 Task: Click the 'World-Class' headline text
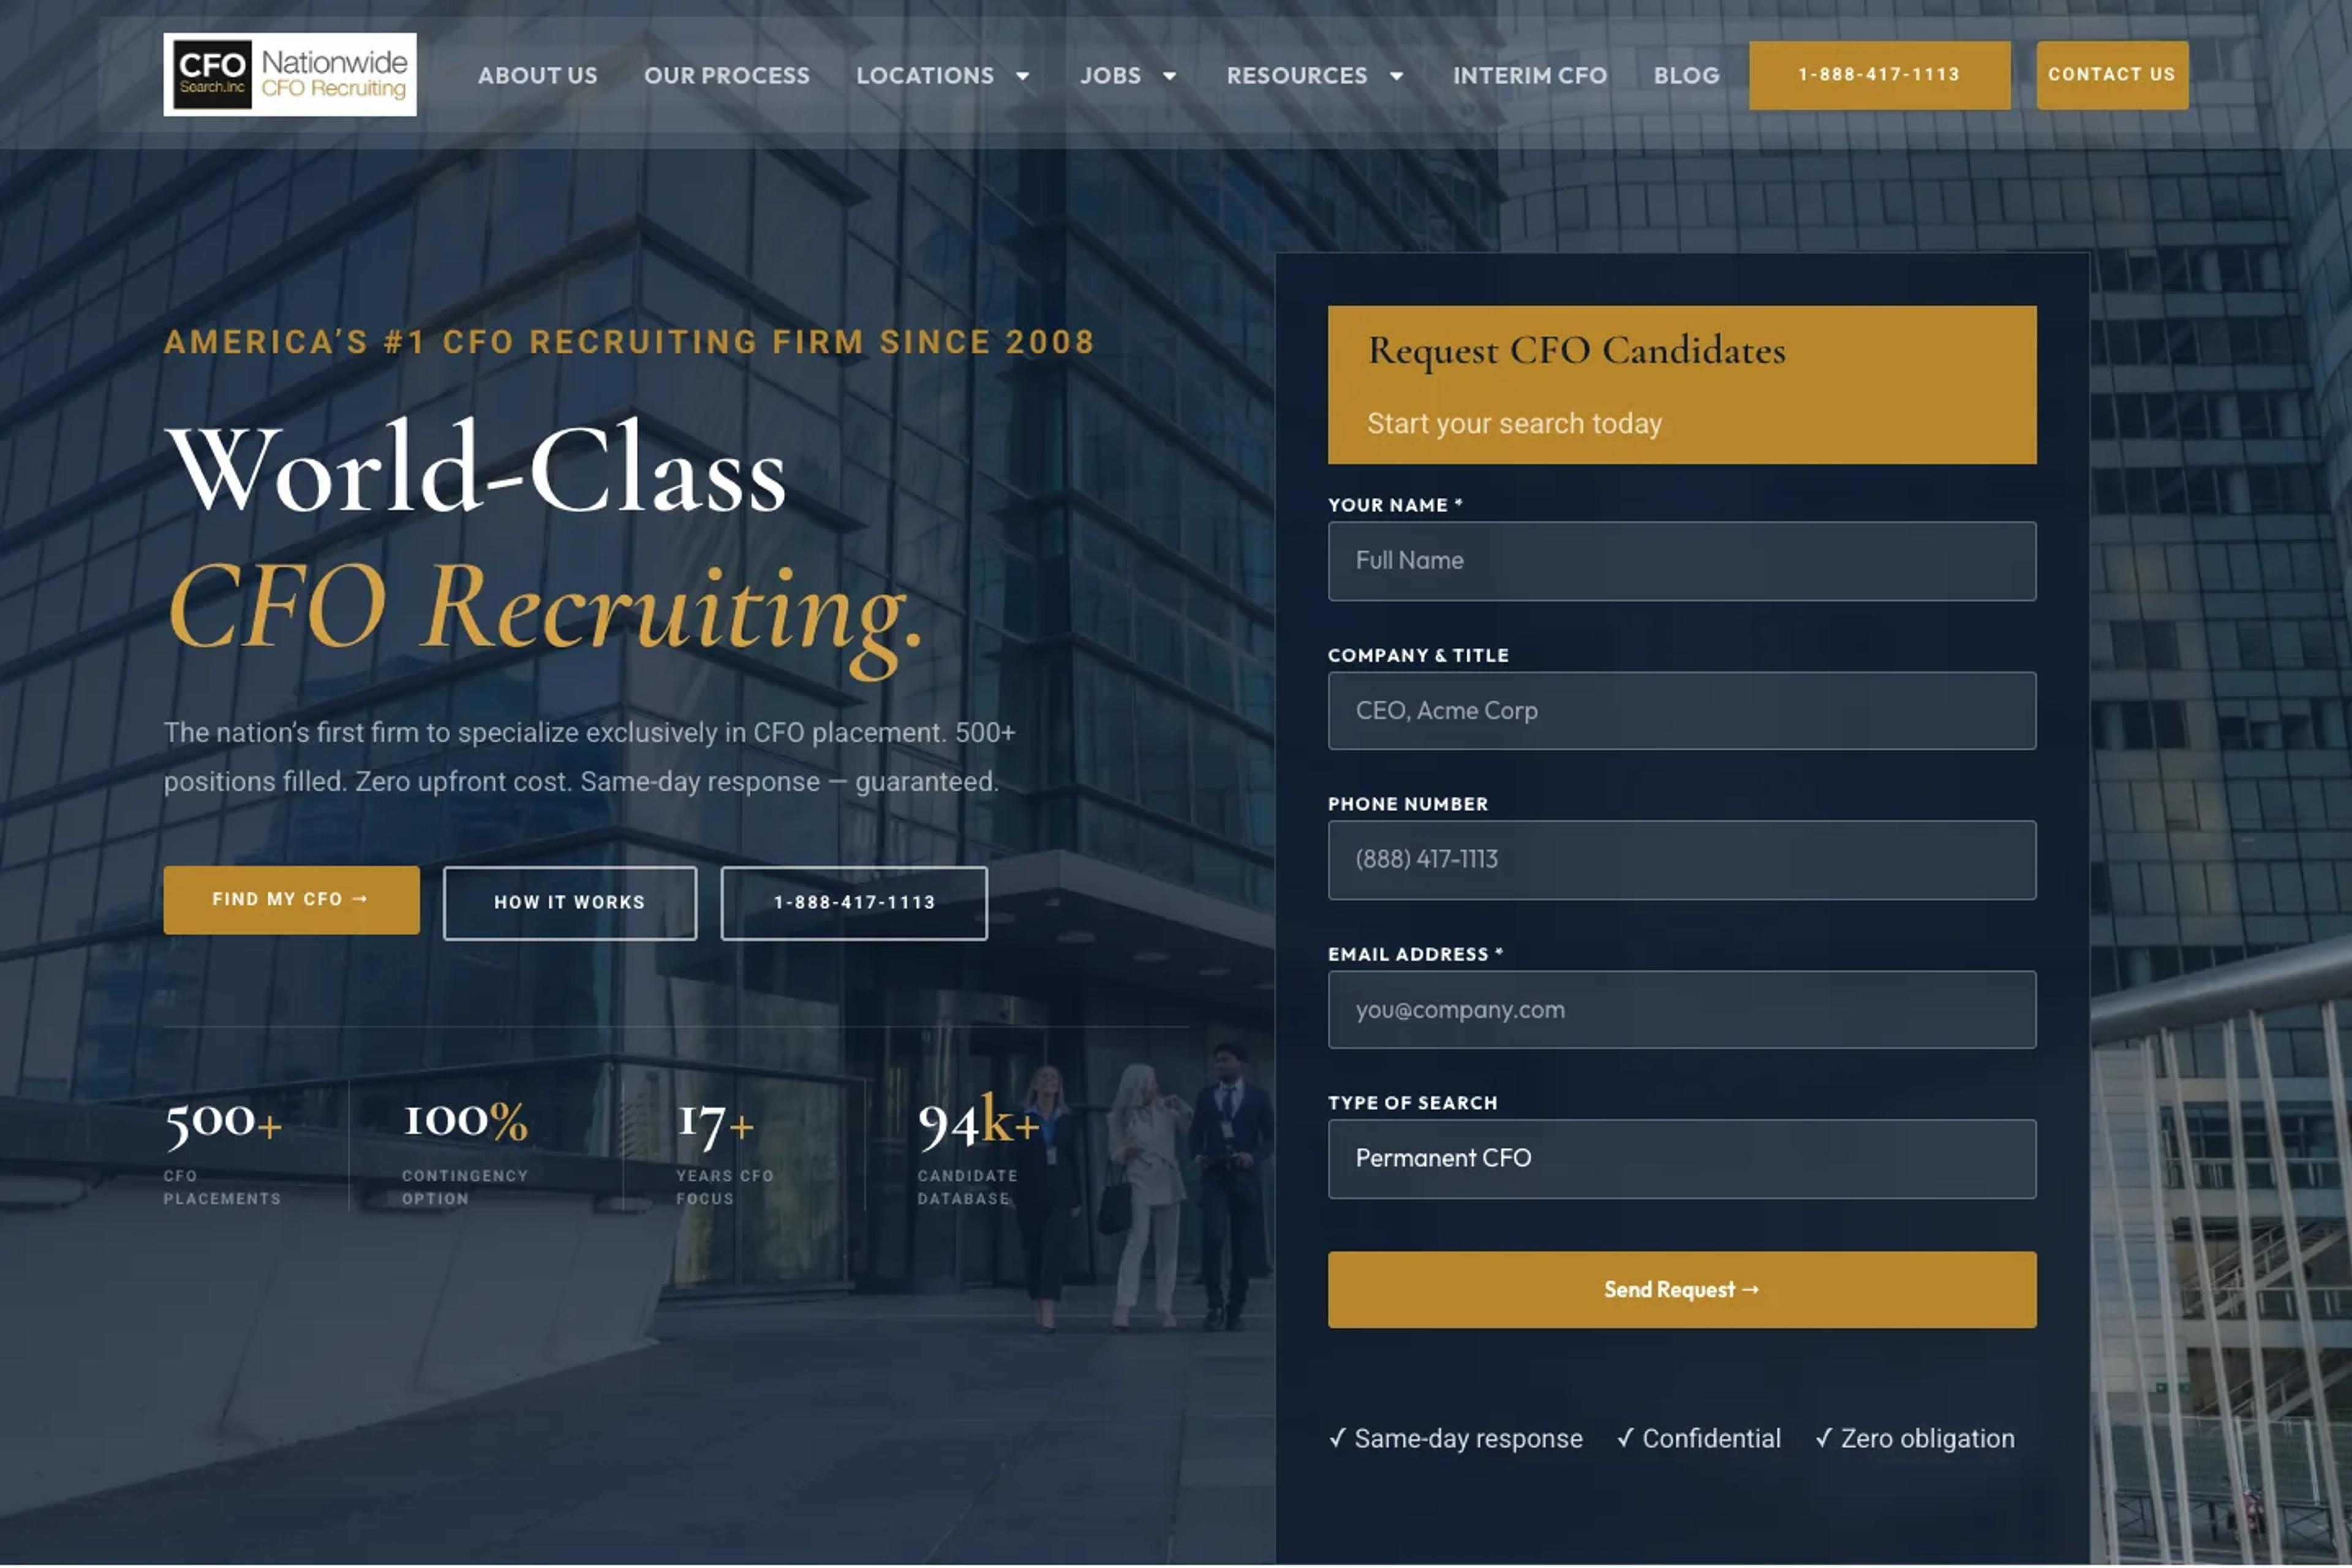tap(476, 468)
